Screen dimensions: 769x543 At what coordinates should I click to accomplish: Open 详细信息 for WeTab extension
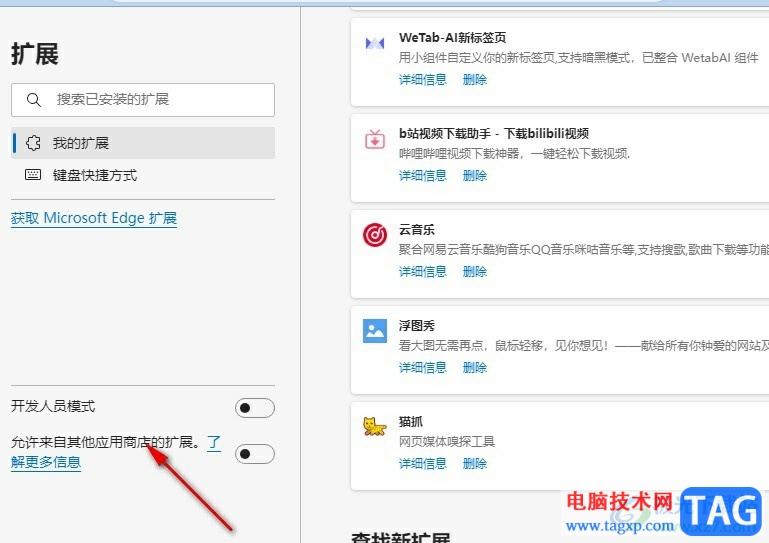point(423,79)
